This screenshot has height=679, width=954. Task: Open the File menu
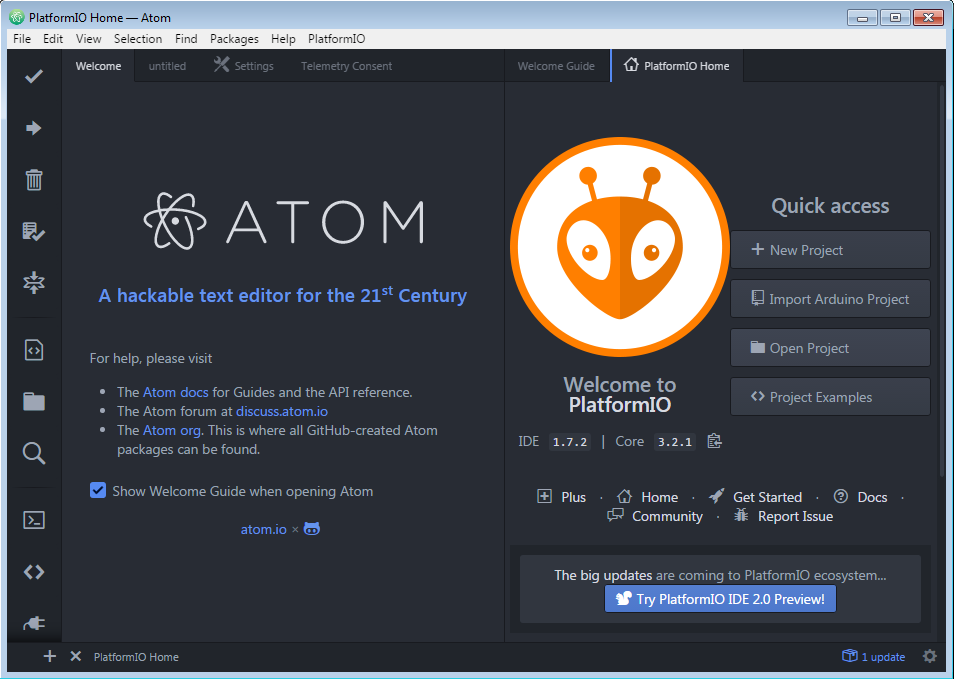coord(22,39)
